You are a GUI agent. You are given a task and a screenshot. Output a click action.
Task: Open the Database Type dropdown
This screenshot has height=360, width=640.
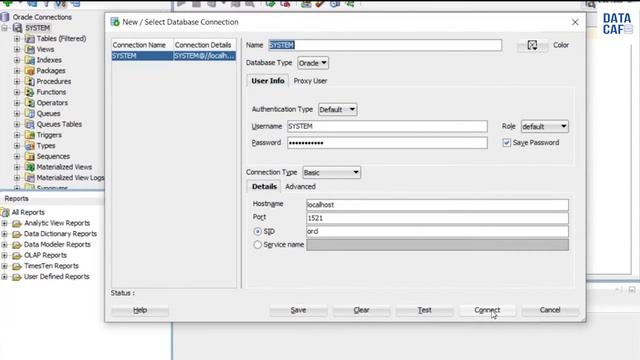click(x=313, y=63)
